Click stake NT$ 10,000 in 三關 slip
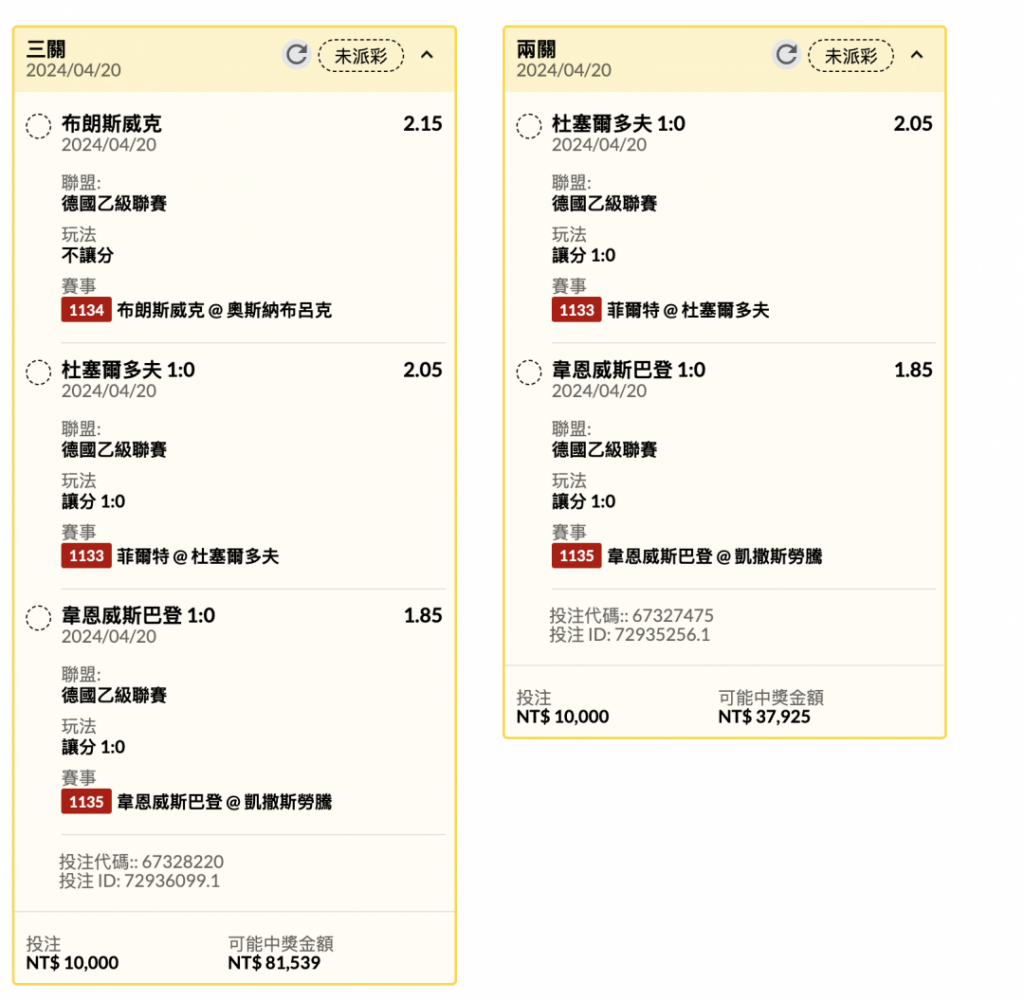 [x=72, y=963]
